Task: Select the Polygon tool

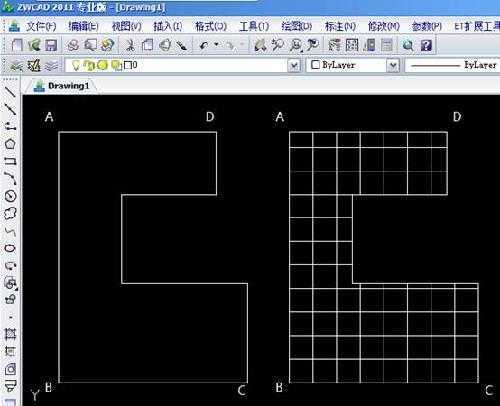Action: pyautogui.click(x=11, y=144)
